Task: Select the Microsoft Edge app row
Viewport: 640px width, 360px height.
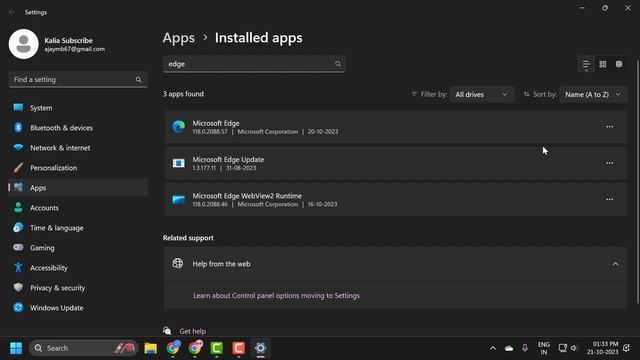Action: click(x=396, y=127)
